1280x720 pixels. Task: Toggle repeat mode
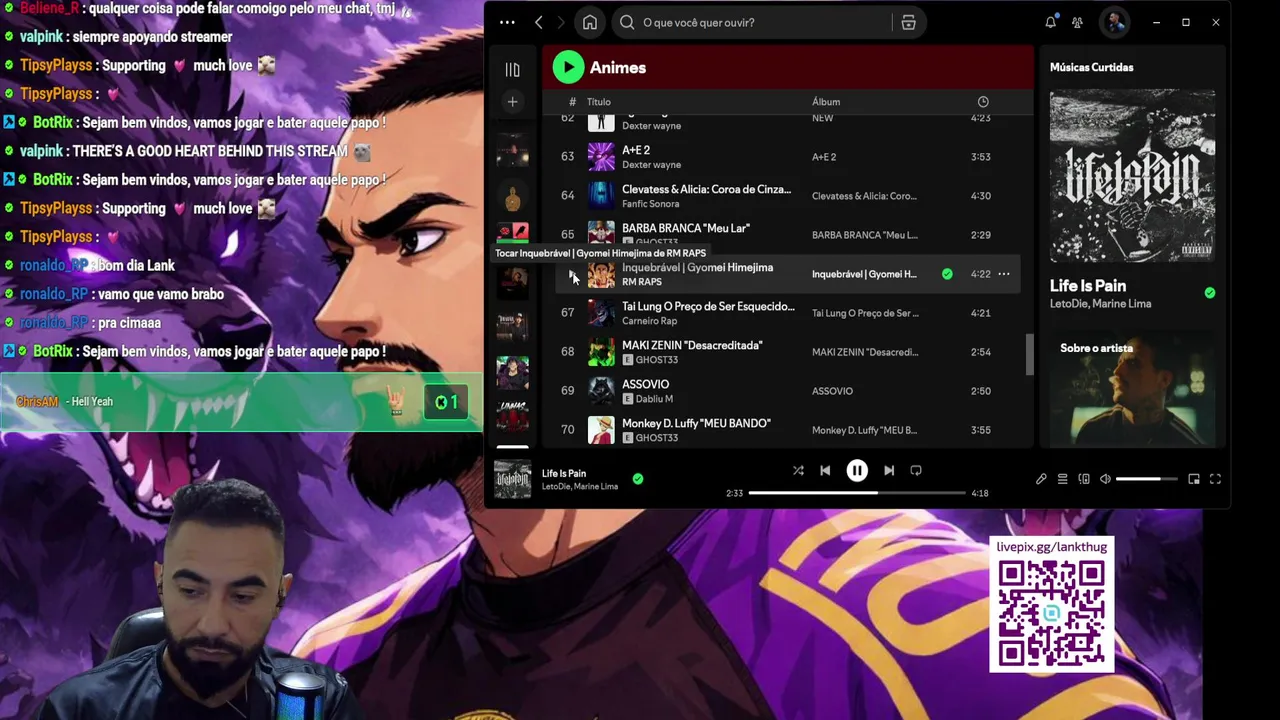916,470
